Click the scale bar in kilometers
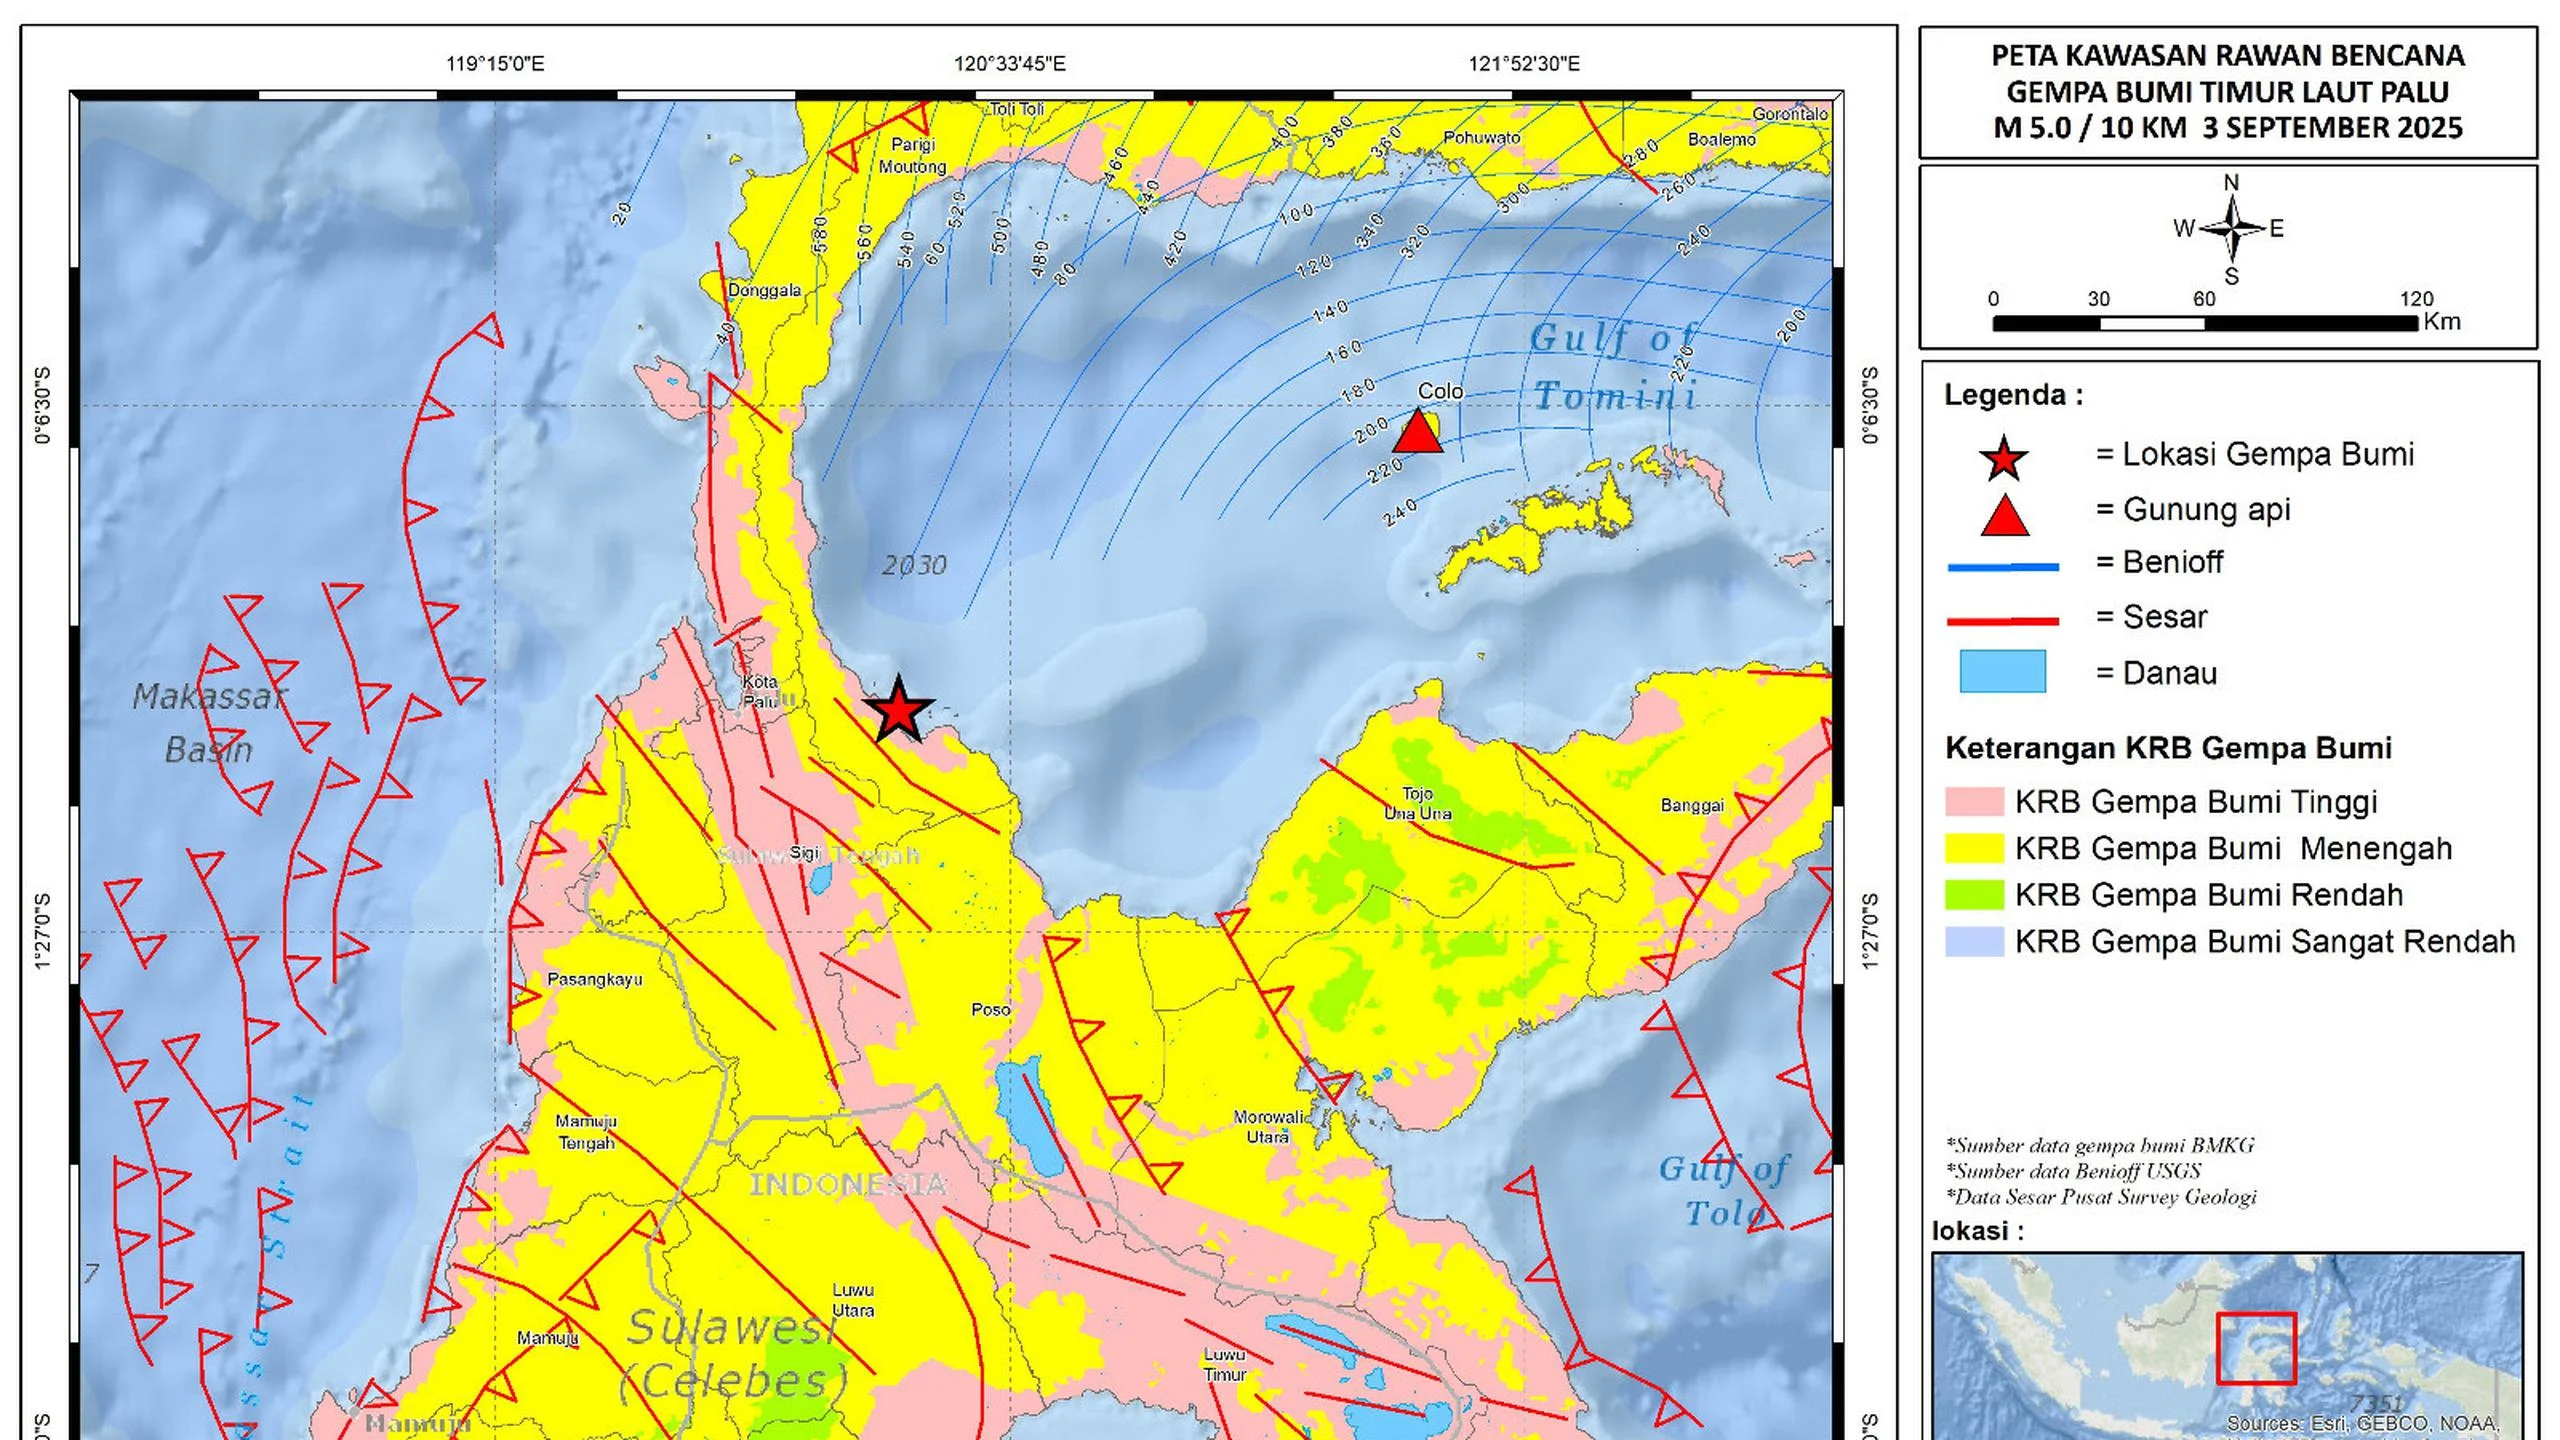The width and height of the screenshot is (2560, 1440). coord(2206,323)
